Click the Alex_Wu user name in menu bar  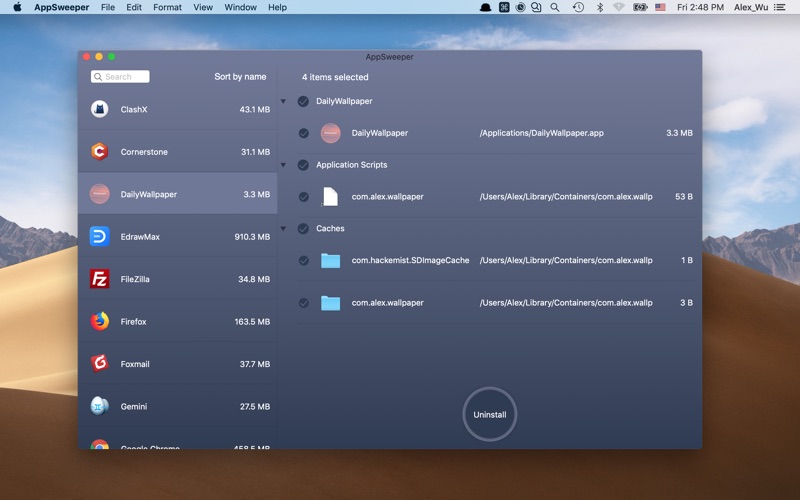[751, 7]
